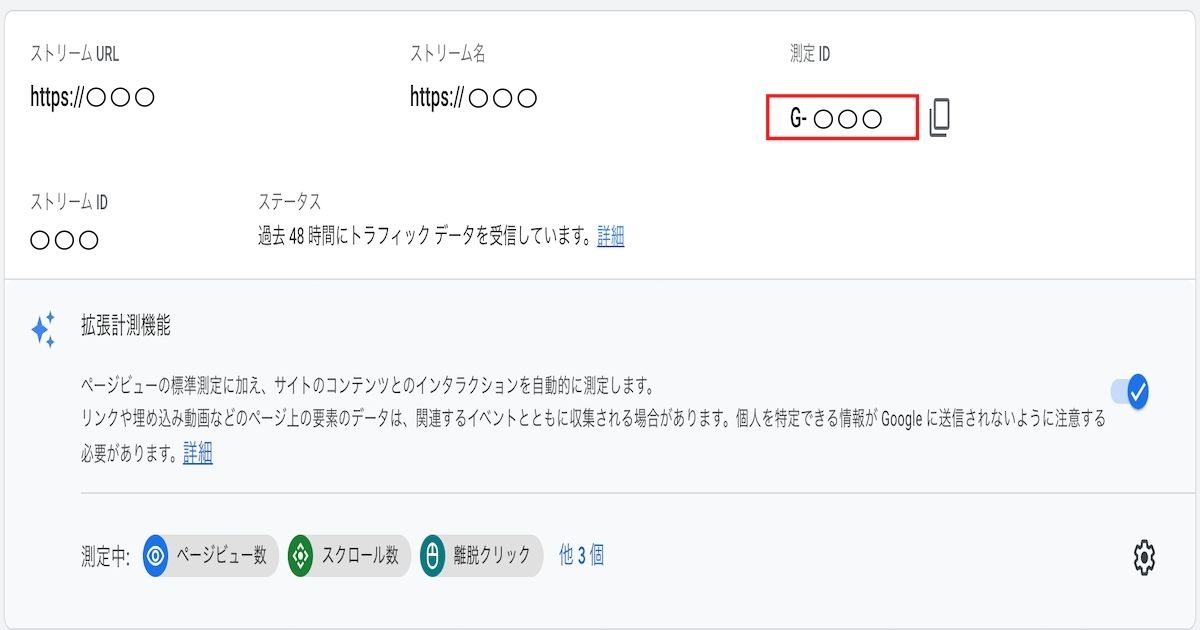
Task: Click the stream name value
Action: pos(474,97)
